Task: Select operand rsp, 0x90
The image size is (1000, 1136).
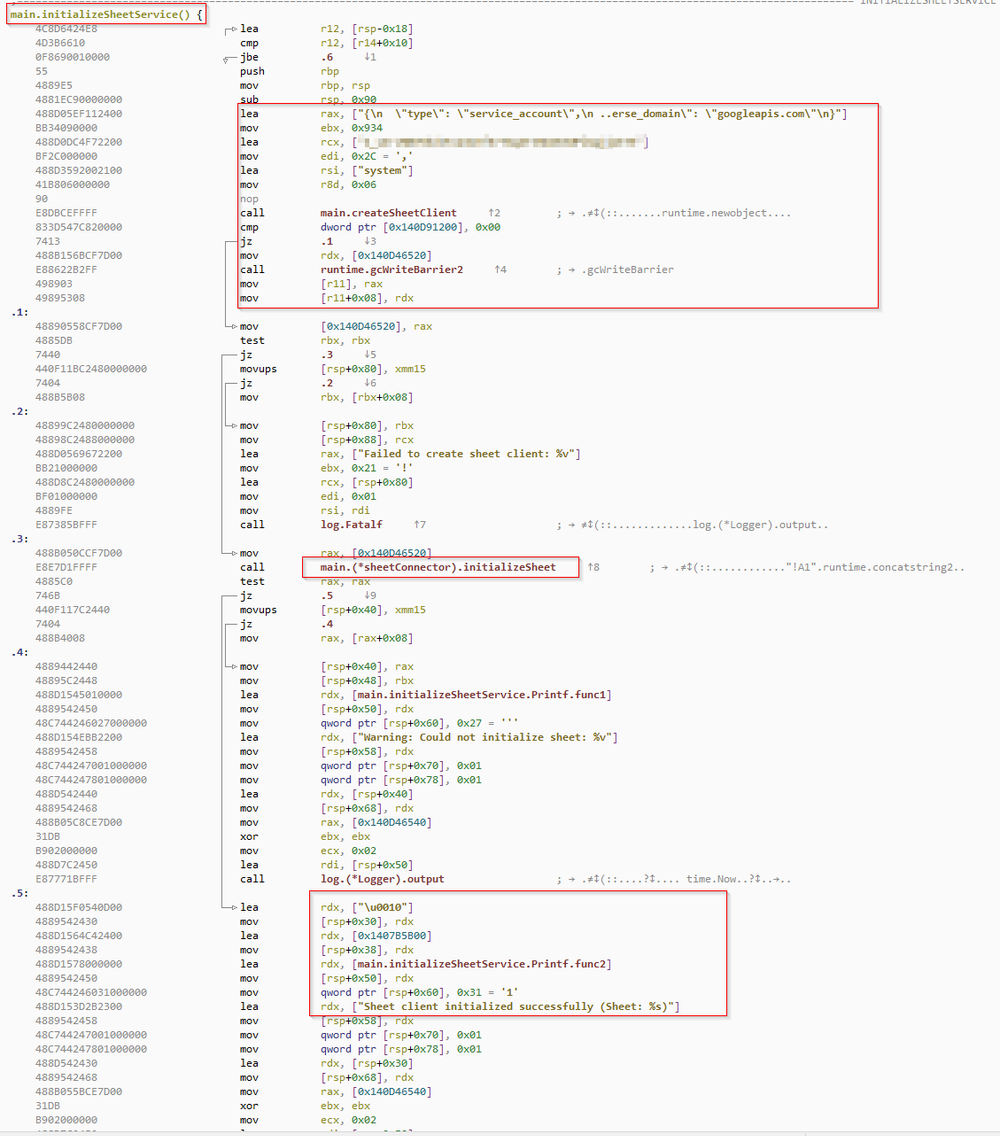Action: (349, 100)
